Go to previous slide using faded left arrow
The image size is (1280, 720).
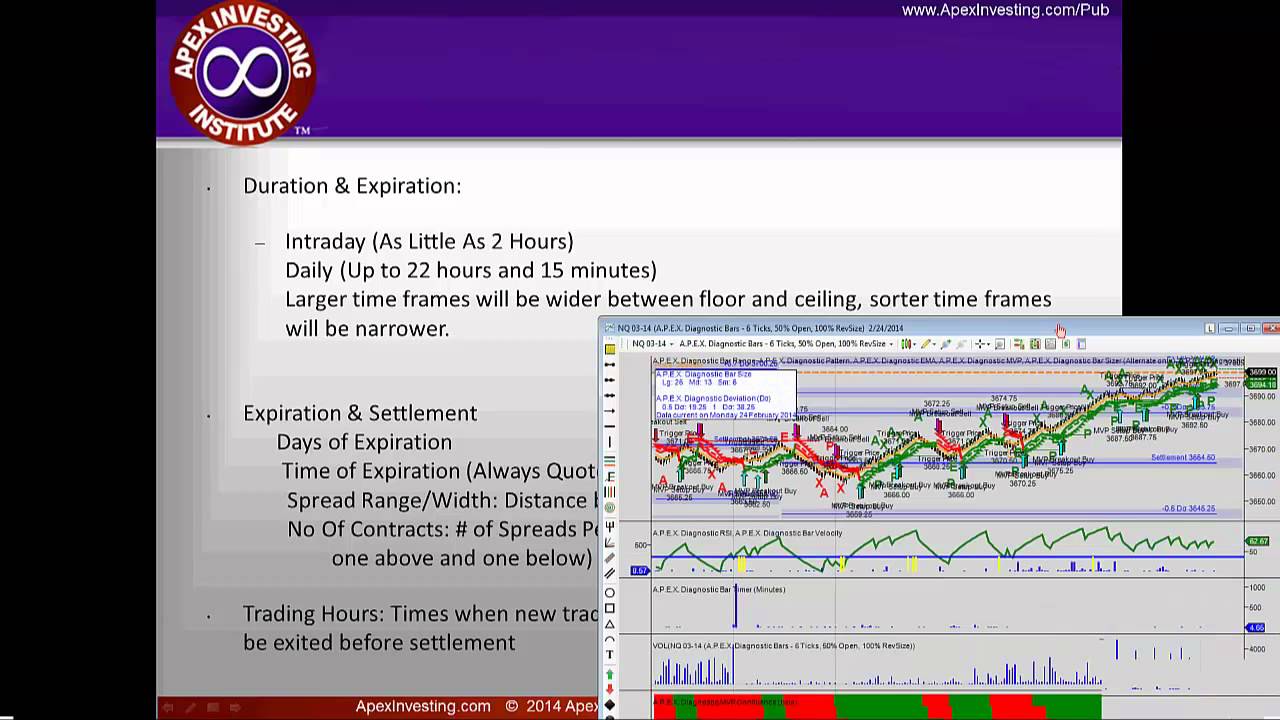coord(168,707)
